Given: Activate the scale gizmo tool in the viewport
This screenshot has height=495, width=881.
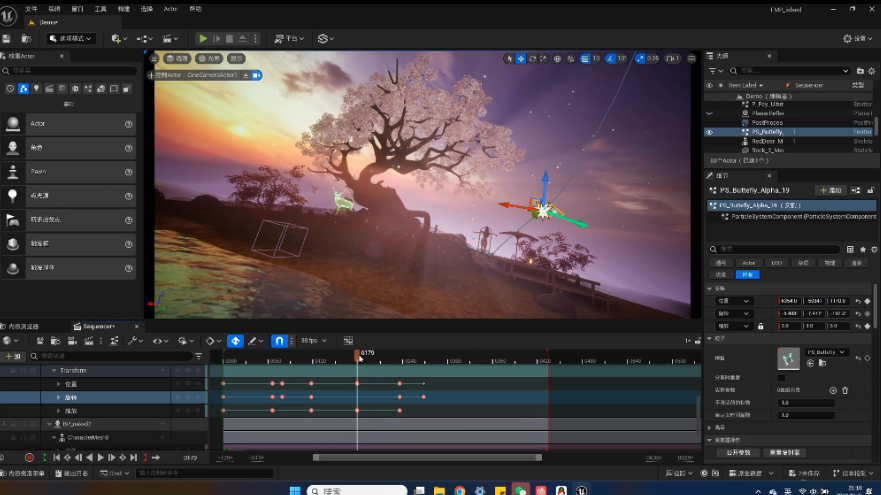Looking at the screenshot, I should click(x=543, y=58).
